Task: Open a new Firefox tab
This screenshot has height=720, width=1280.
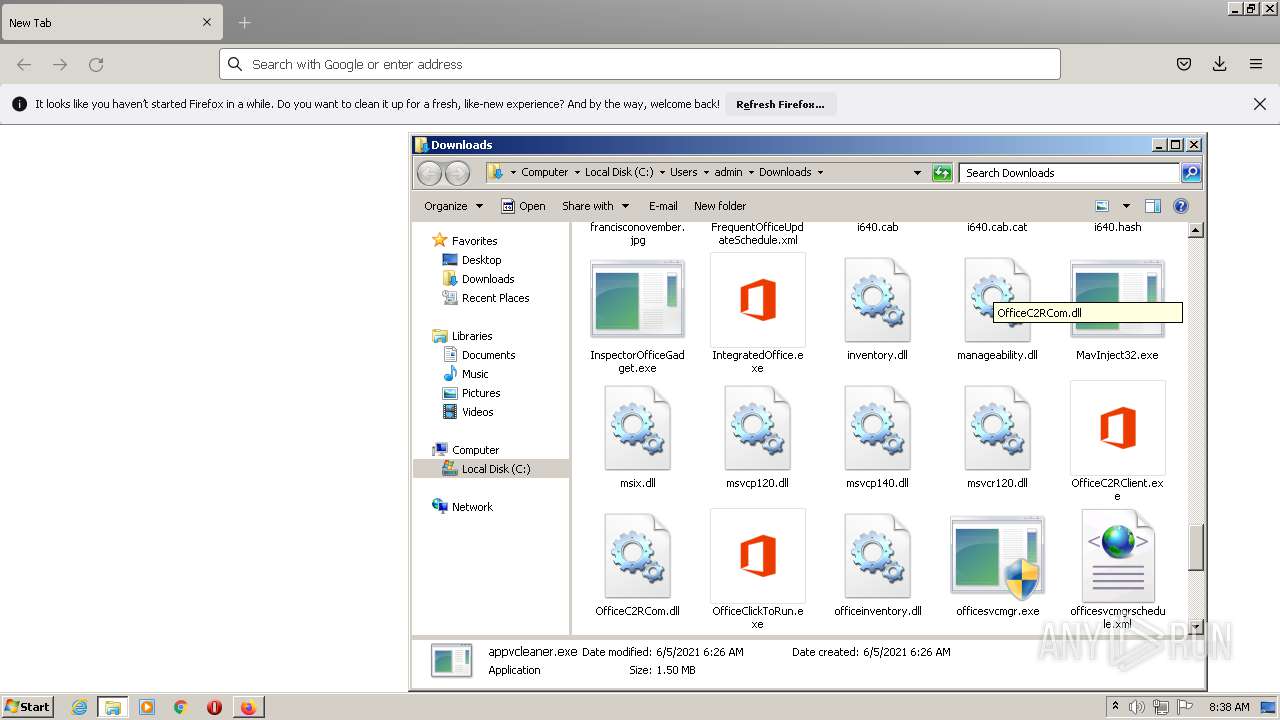Action: tap(244, 22)
